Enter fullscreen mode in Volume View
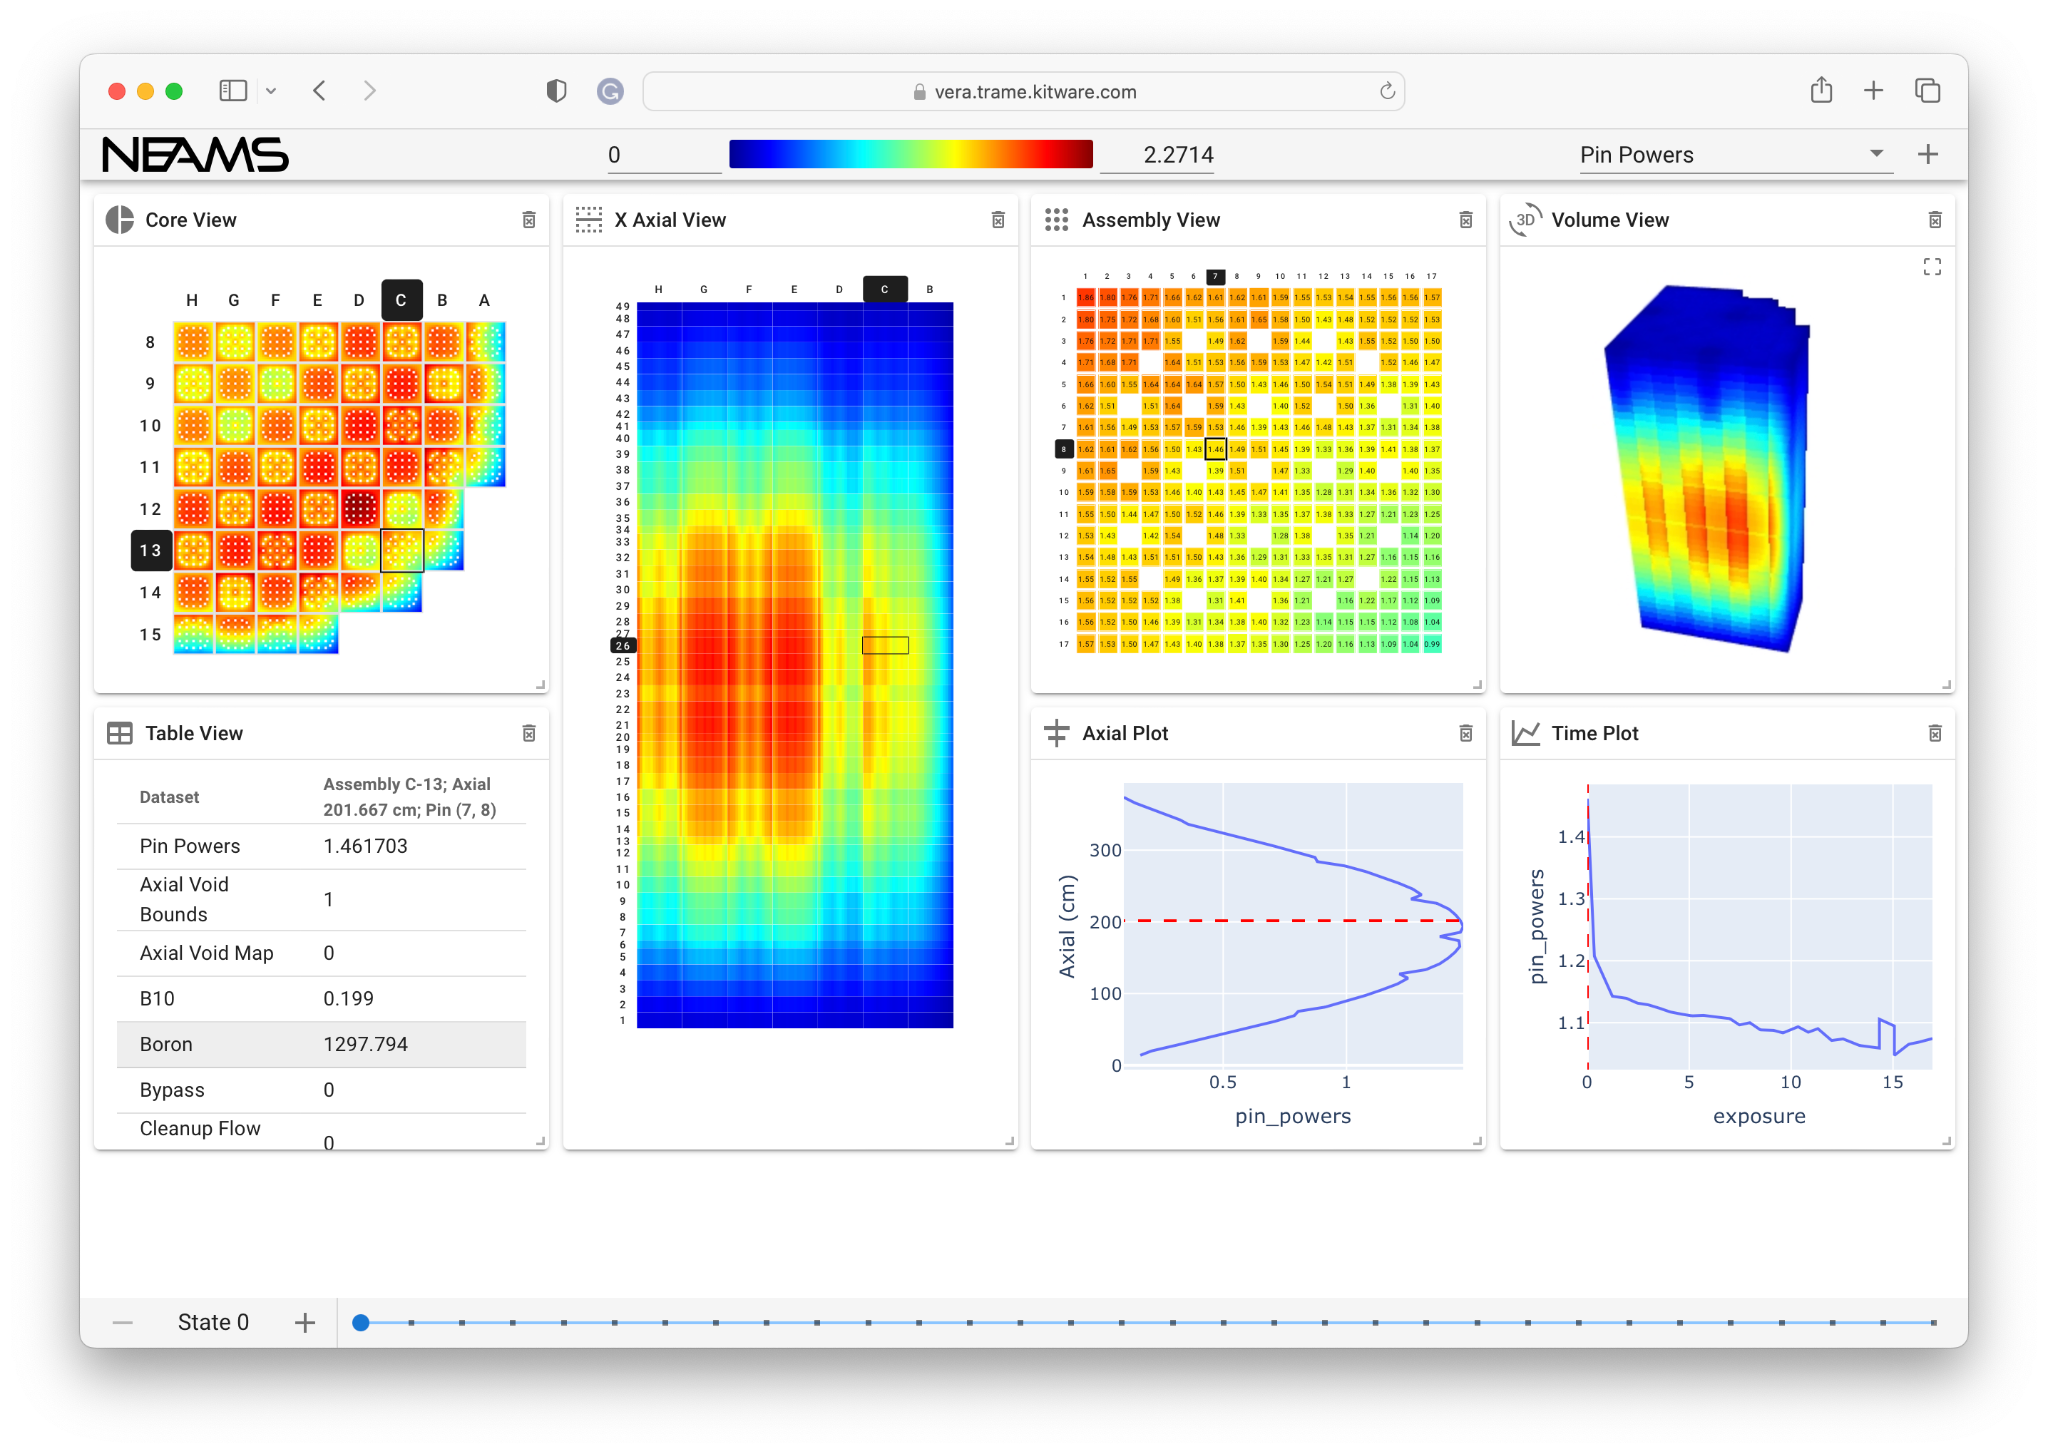 [1934, 266]
